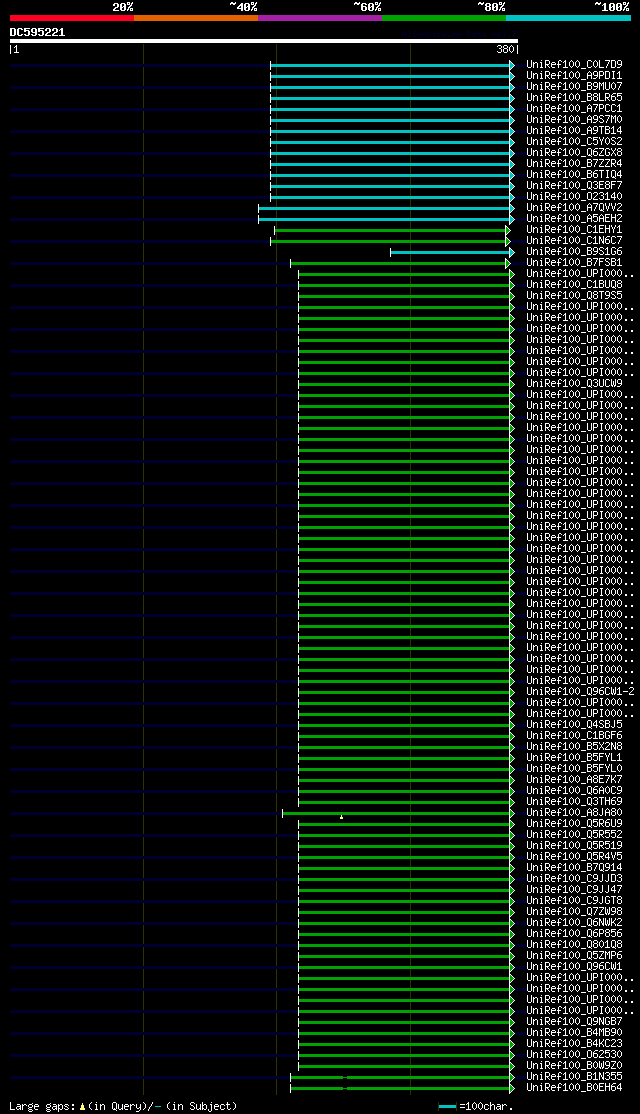Click hit label UniRef100_B7ZZR4

[x=575, y=163]
